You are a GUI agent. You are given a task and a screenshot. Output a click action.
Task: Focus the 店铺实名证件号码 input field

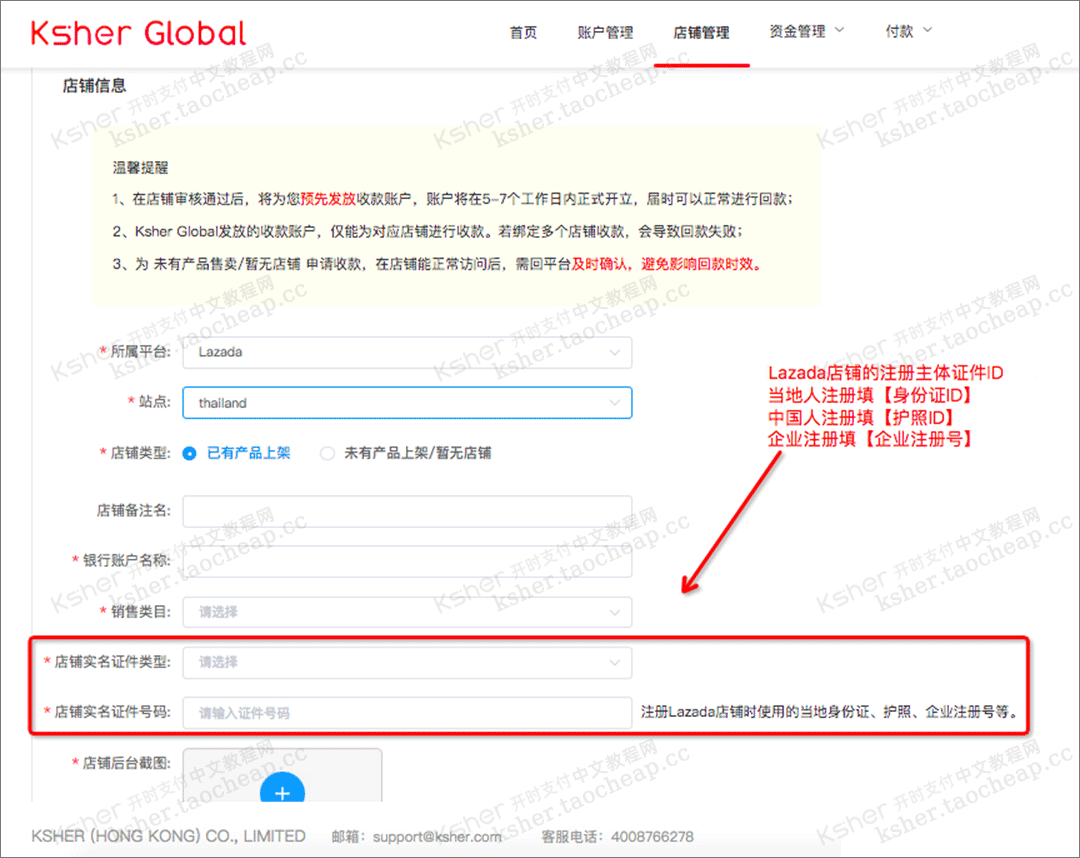407,713
